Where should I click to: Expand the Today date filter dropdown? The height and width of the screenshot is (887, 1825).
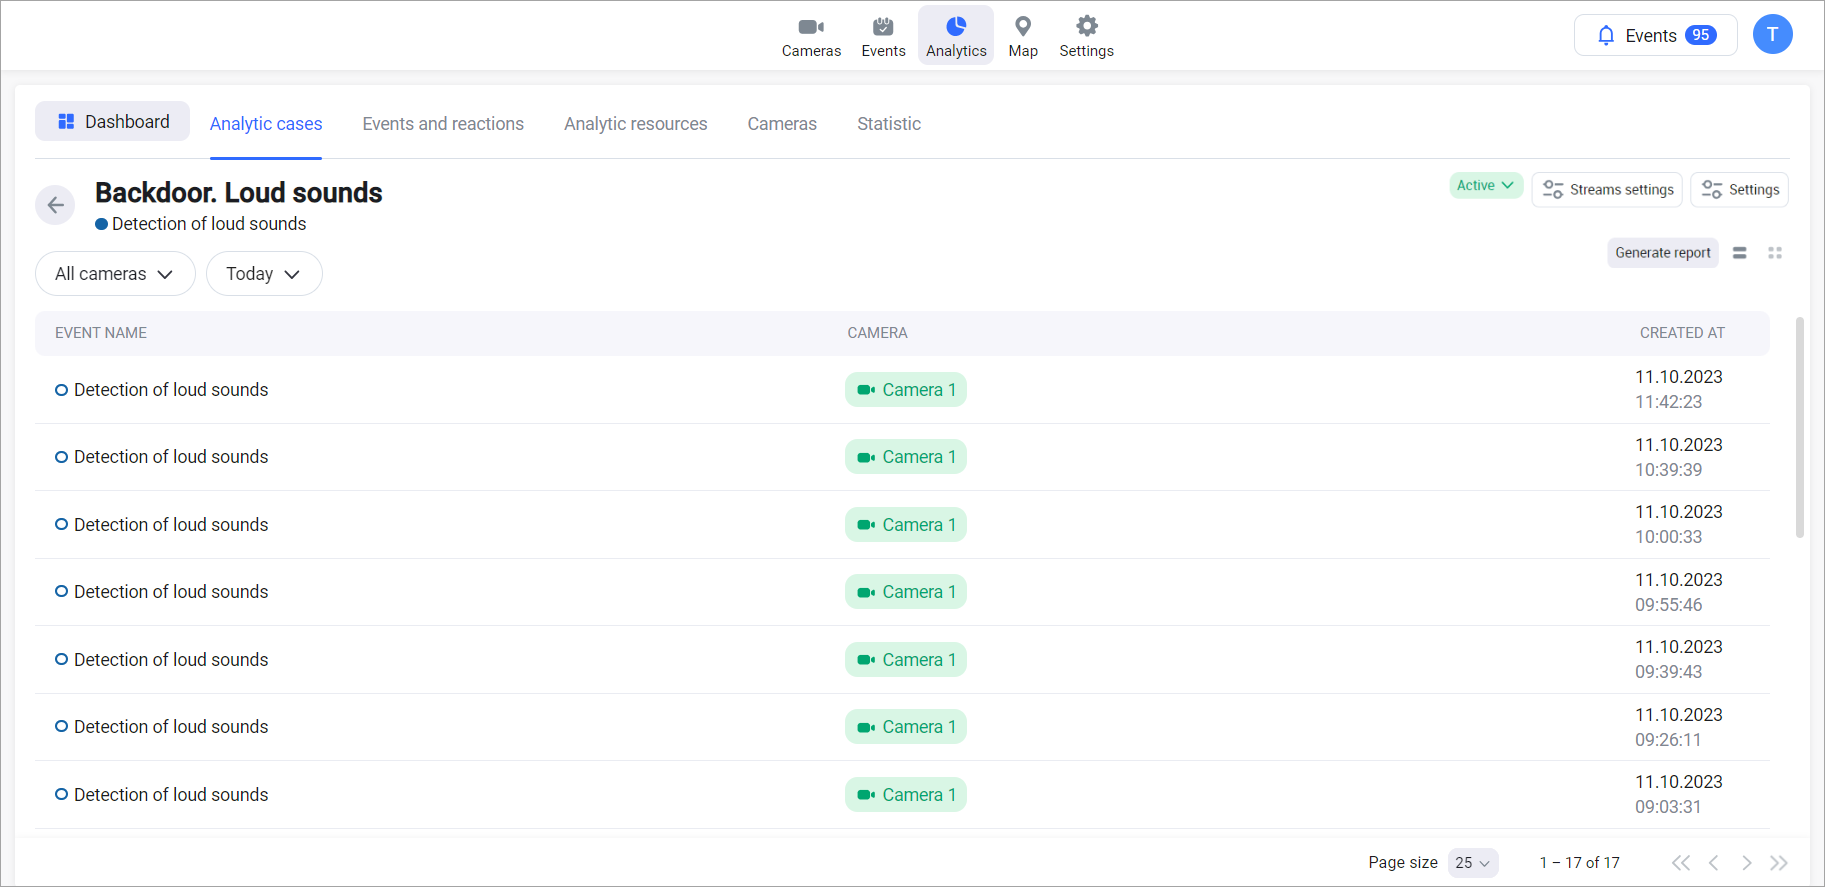click(264, 274)
